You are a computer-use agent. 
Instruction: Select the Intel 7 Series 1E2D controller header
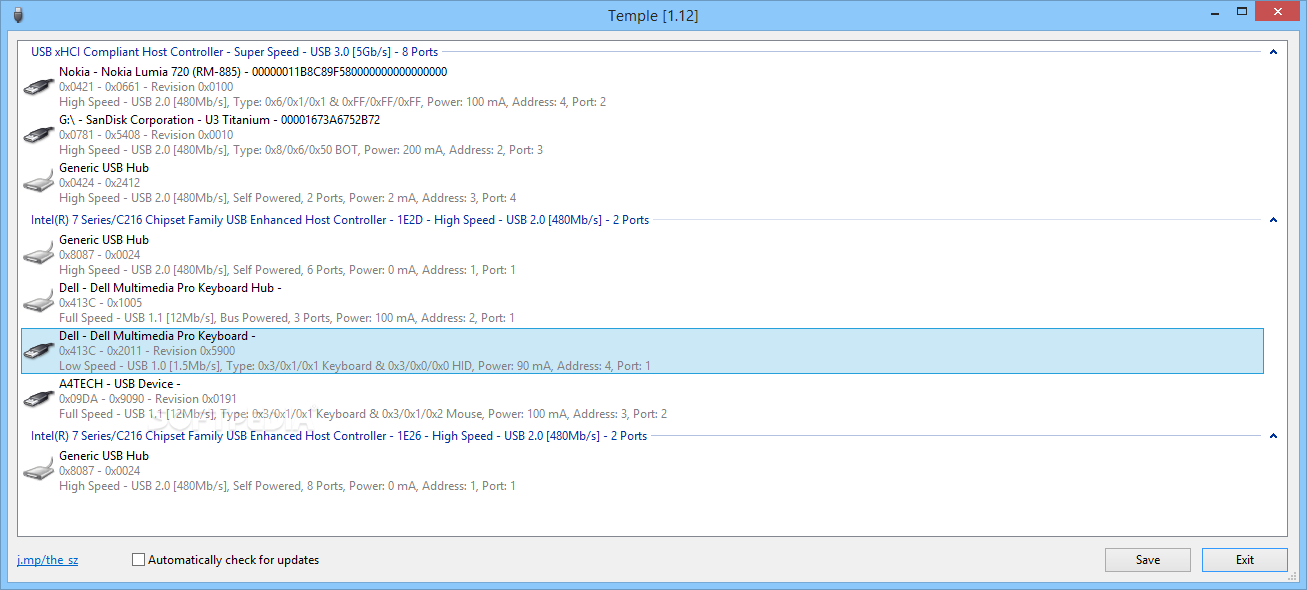click(340, 219)
